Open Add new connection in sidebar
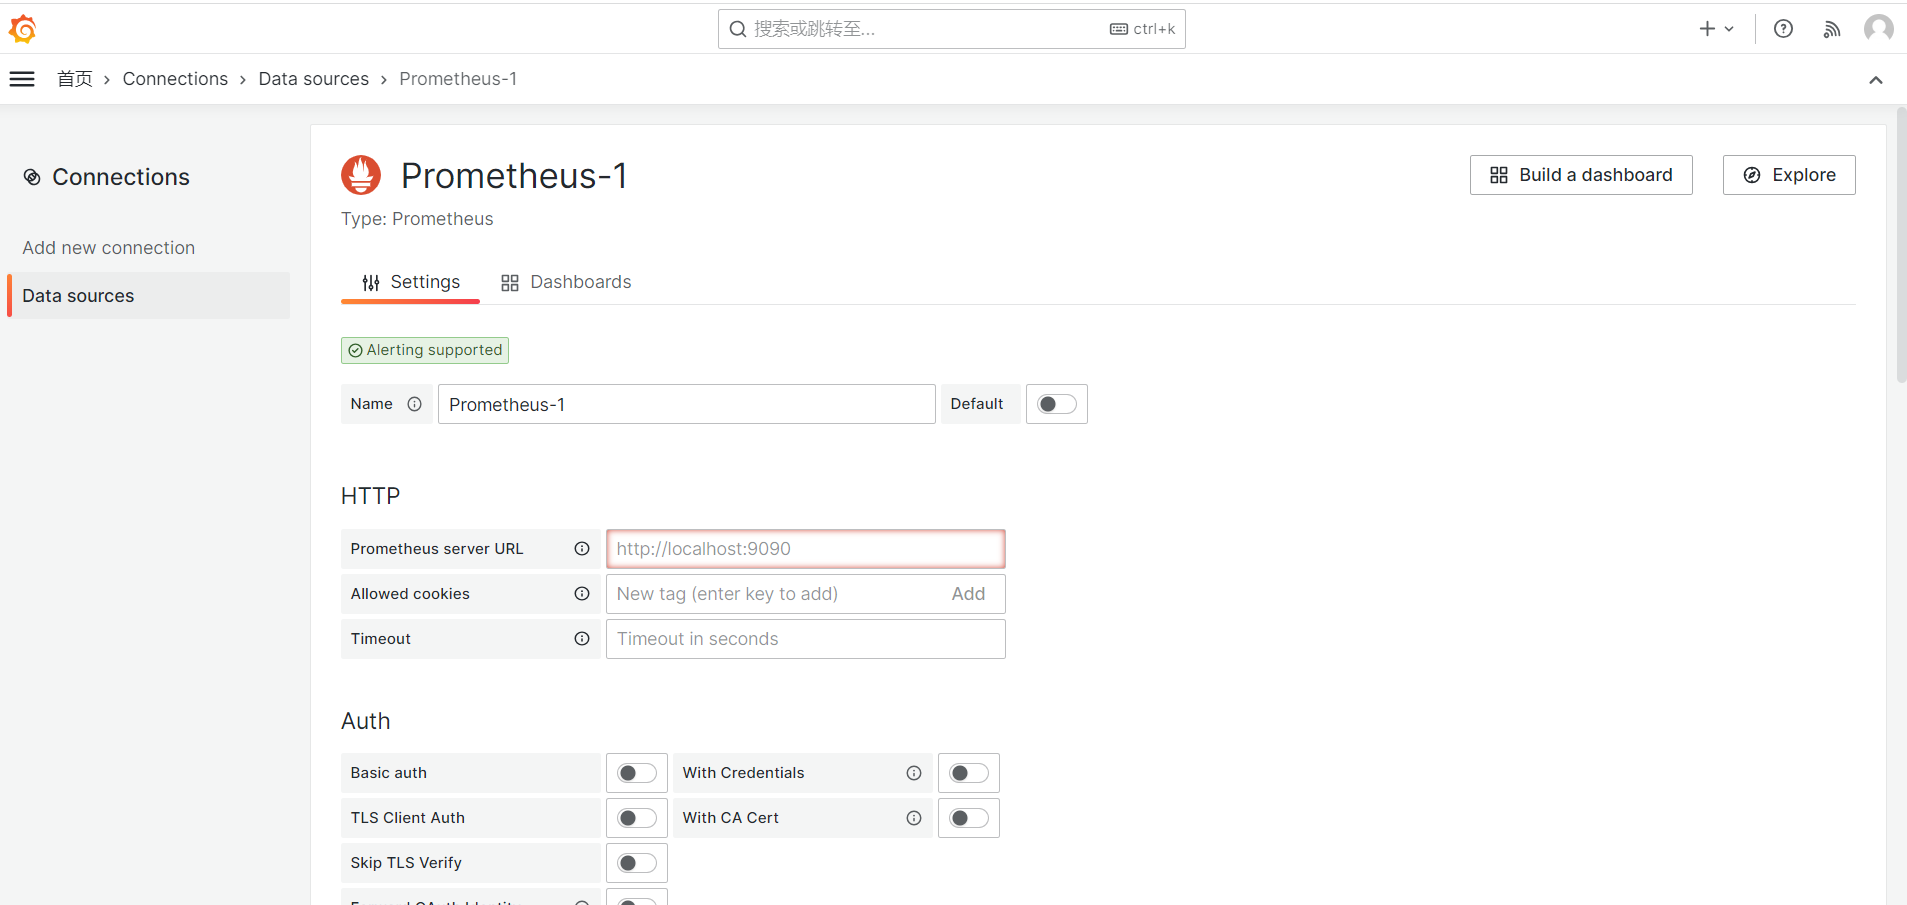This screenshot has height=905, width=1907. coord(109,248)
